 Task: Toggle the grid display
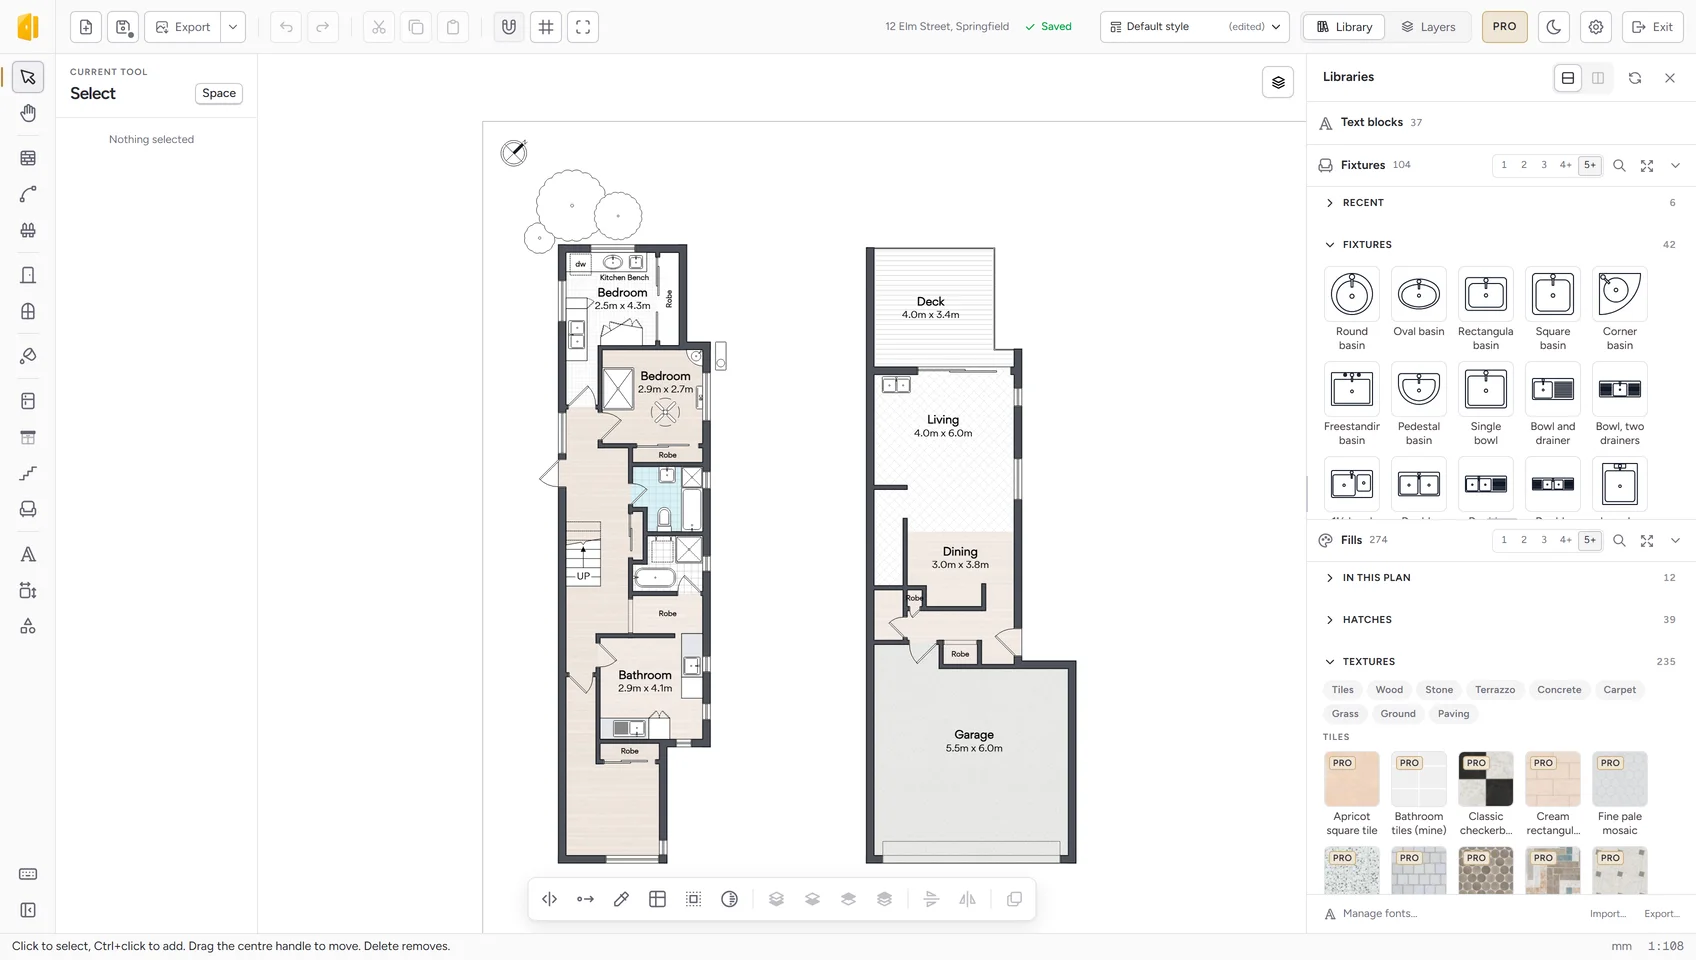tap(546, 27)
